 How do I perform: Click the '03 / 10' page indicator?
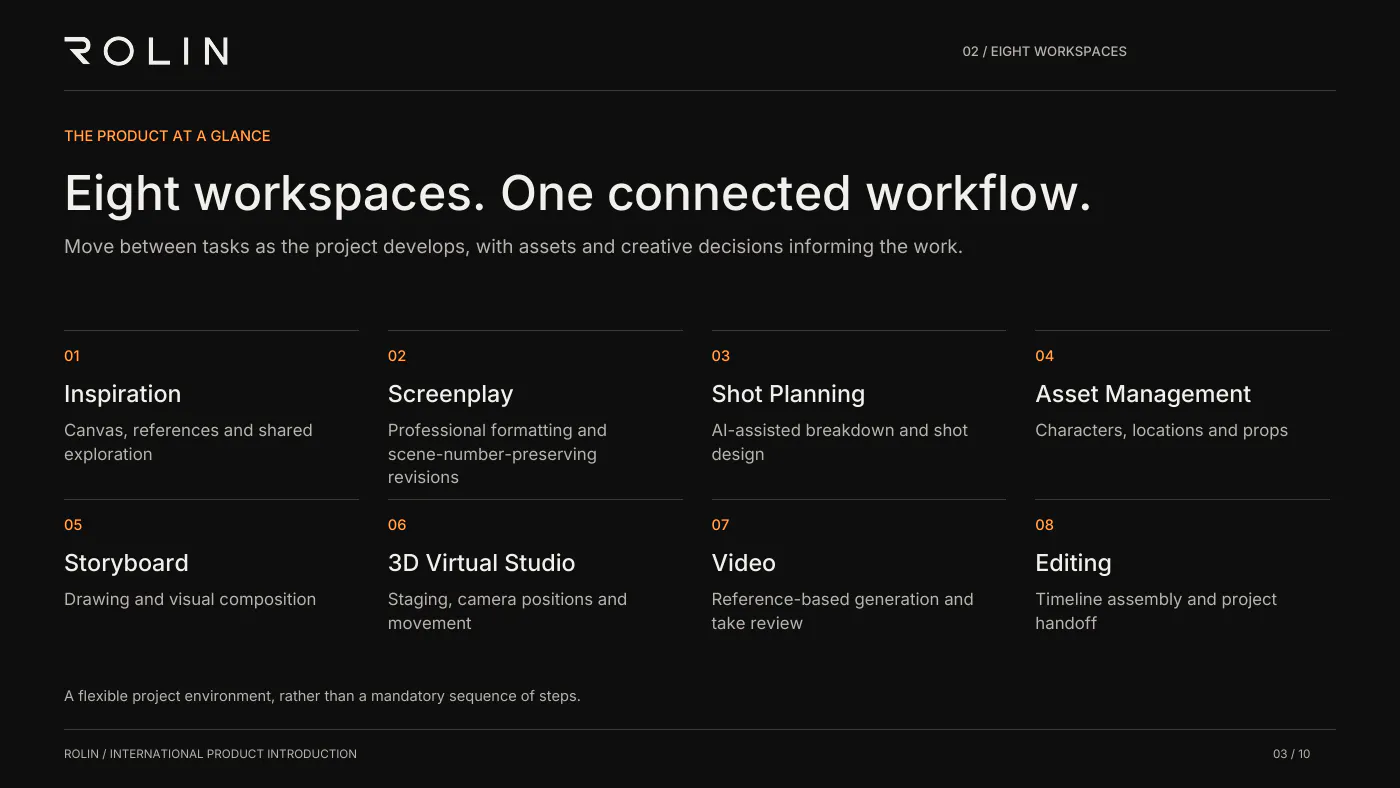1291,754
